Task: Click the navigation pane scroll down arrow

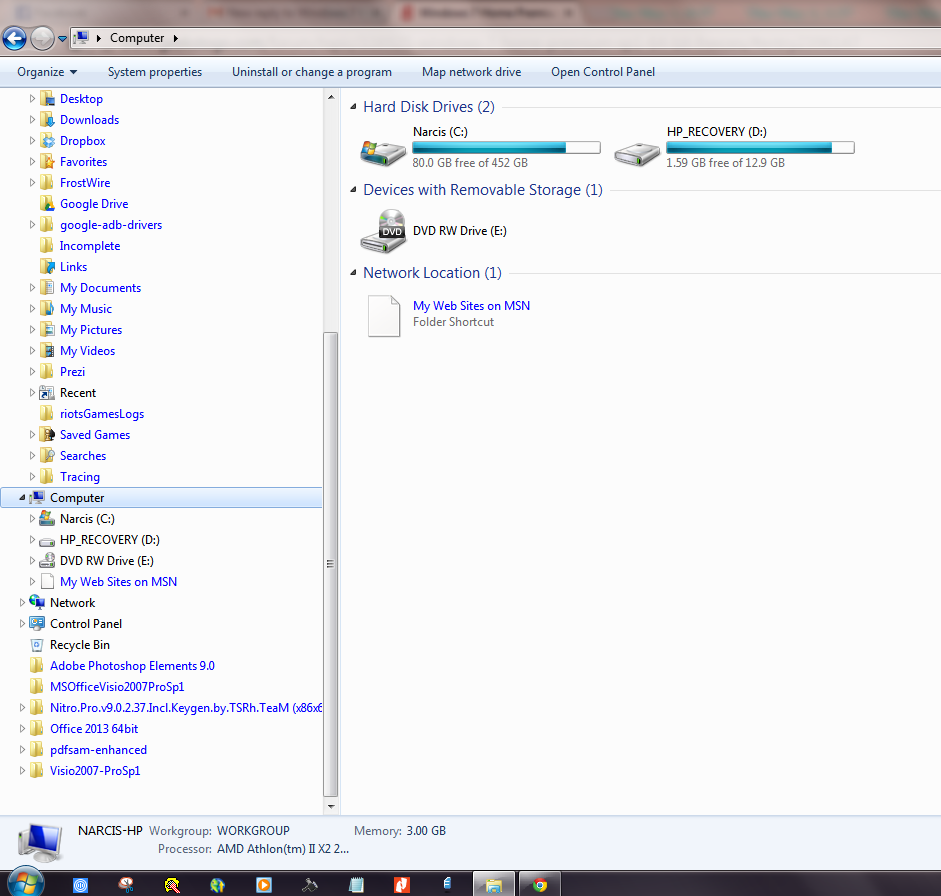Action: [331, 807]
